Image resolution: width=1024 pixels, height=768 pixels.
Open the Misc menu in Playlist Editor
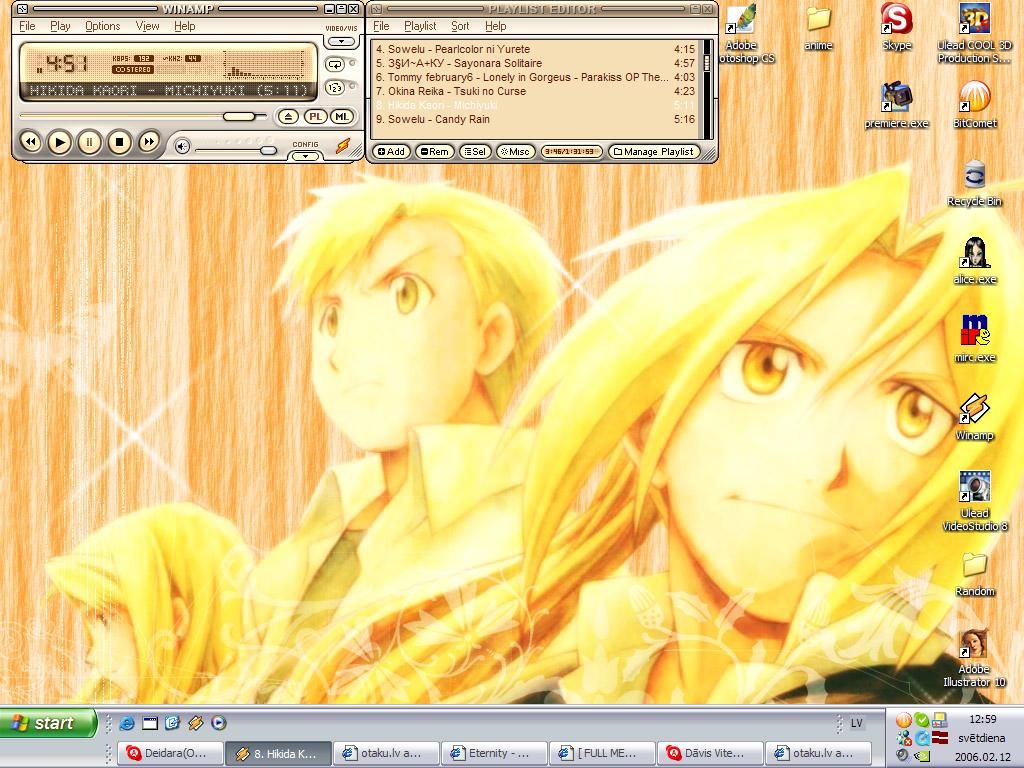click(515, 152)
